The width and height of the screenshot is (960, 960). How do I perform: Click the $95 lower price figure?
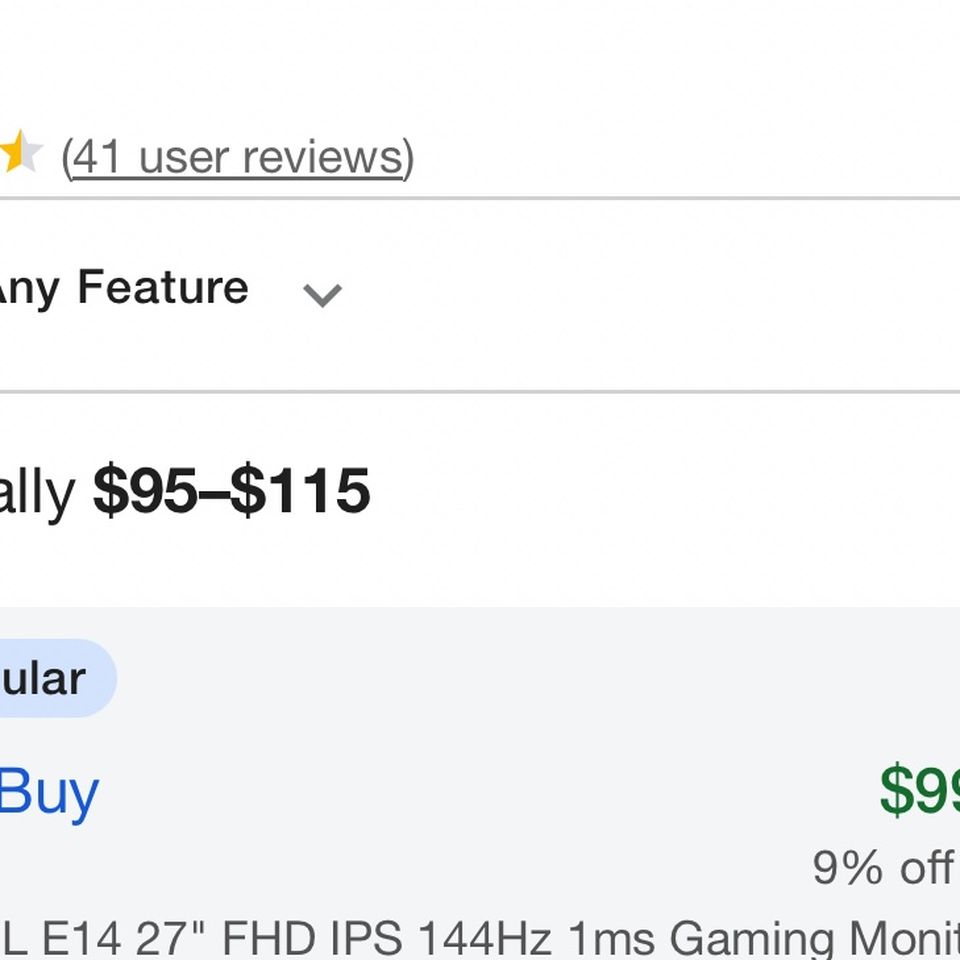[x=144, y=490]
